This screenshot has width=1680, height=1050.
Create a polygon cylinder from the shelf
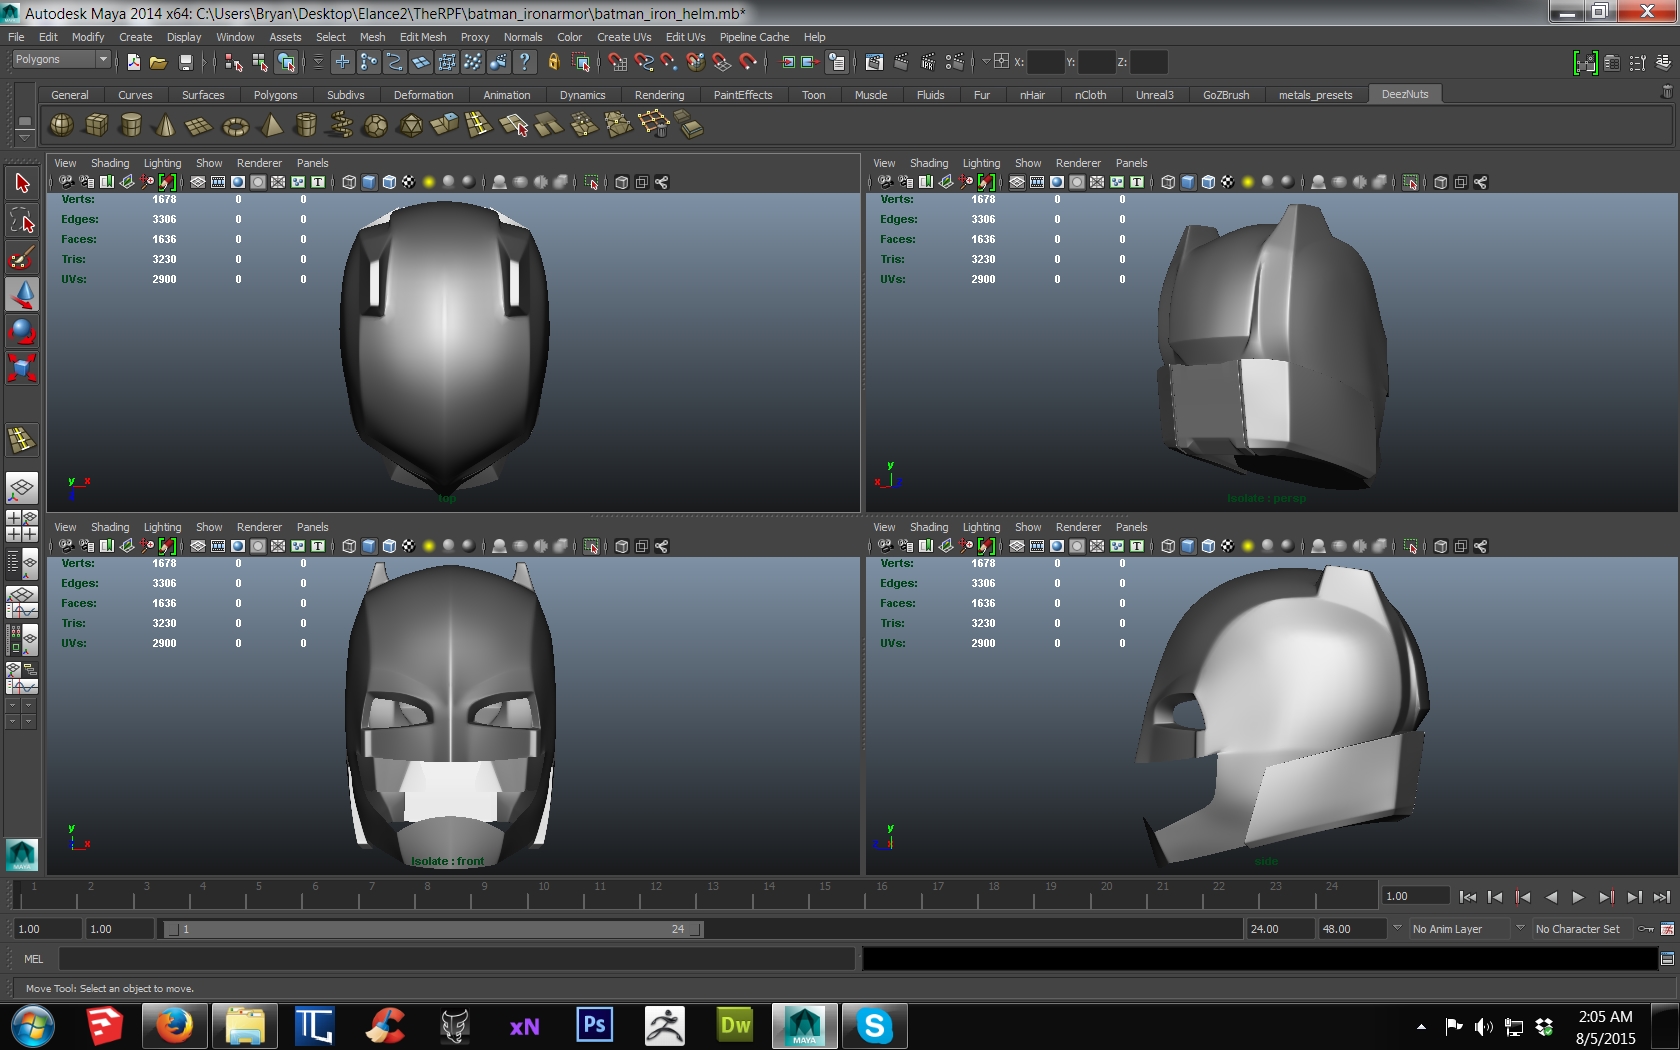tap(130, 125)
